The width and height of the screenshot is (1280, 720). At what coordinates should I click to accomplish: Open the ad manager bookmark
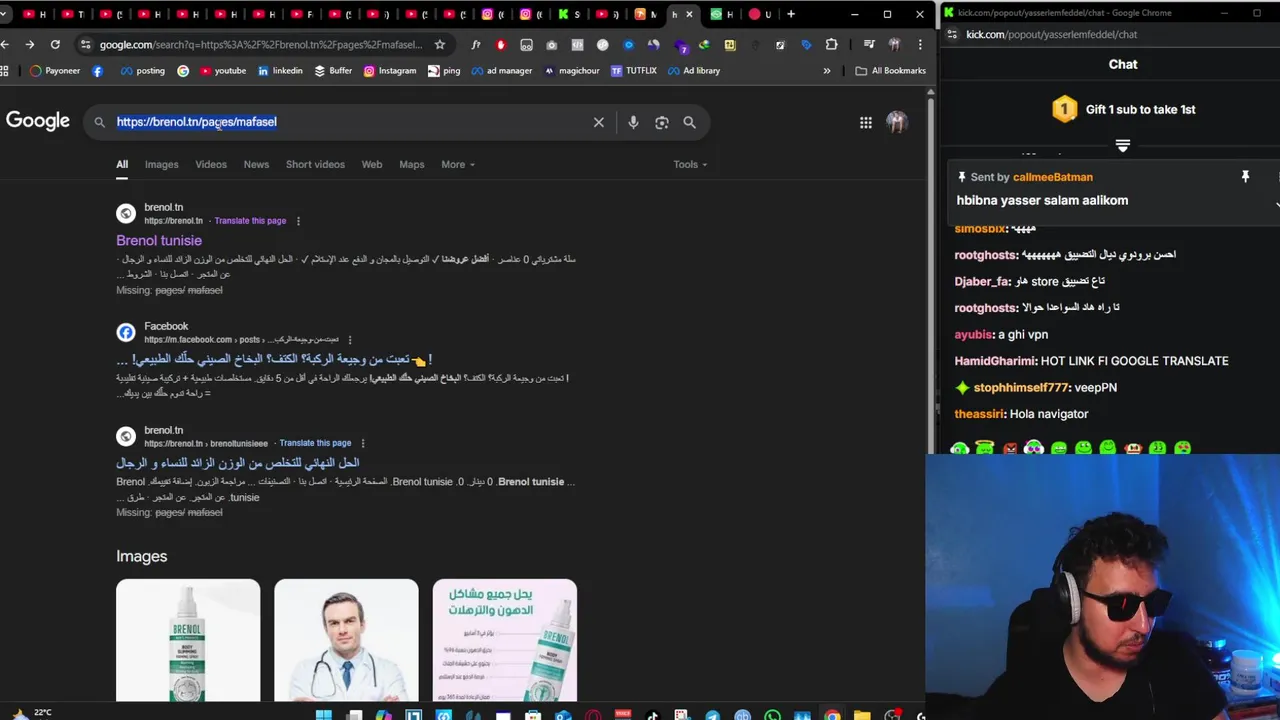coord(502,70)
